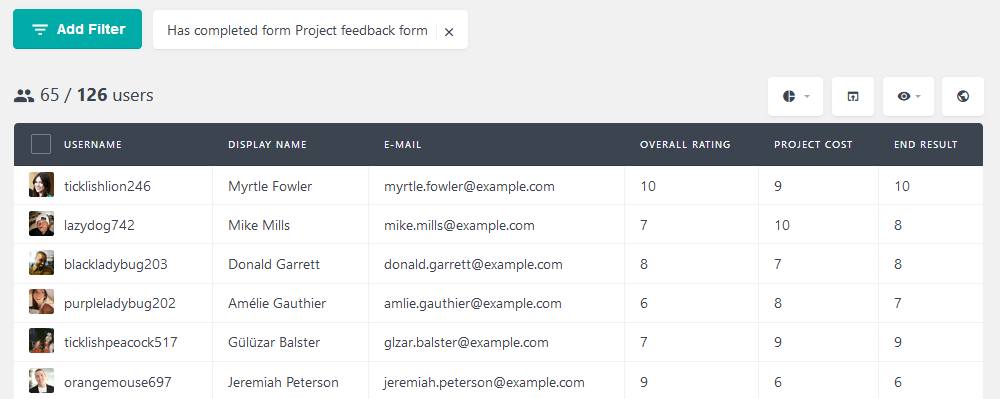This screenshot has width=1000, height=399.
Task: Sort by the Overall Rating column header
Action: 685,145
